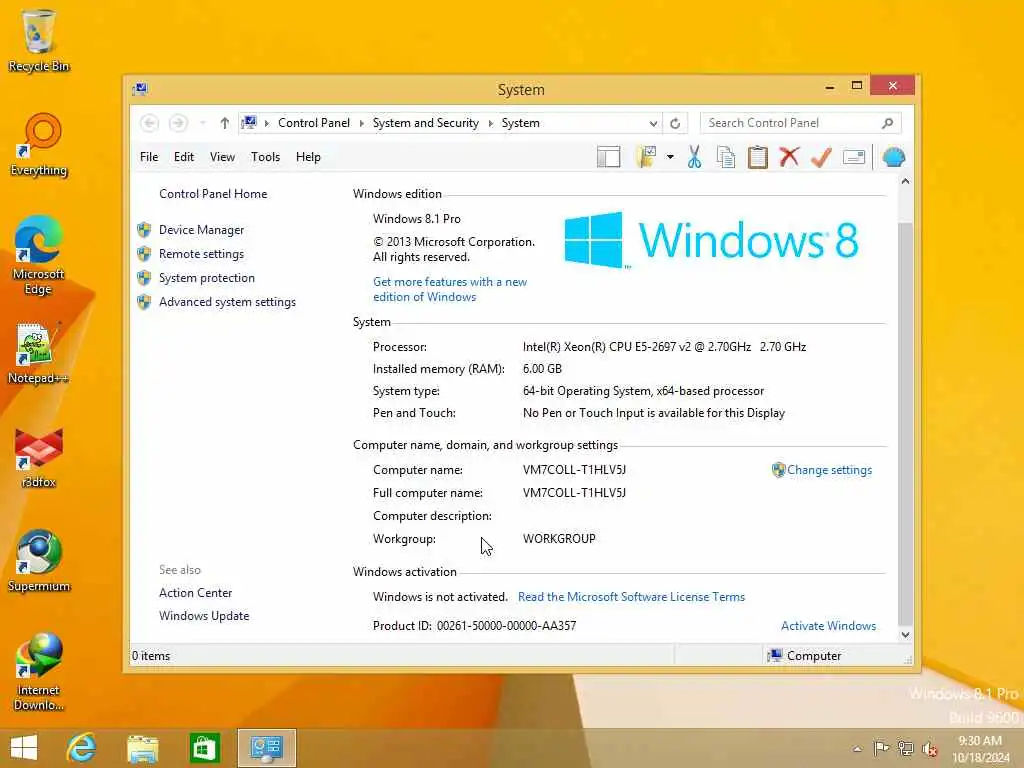Read the Microsoft Software License Terms
This screenshot has height=768, width=1024.
[x=631, y=597]
